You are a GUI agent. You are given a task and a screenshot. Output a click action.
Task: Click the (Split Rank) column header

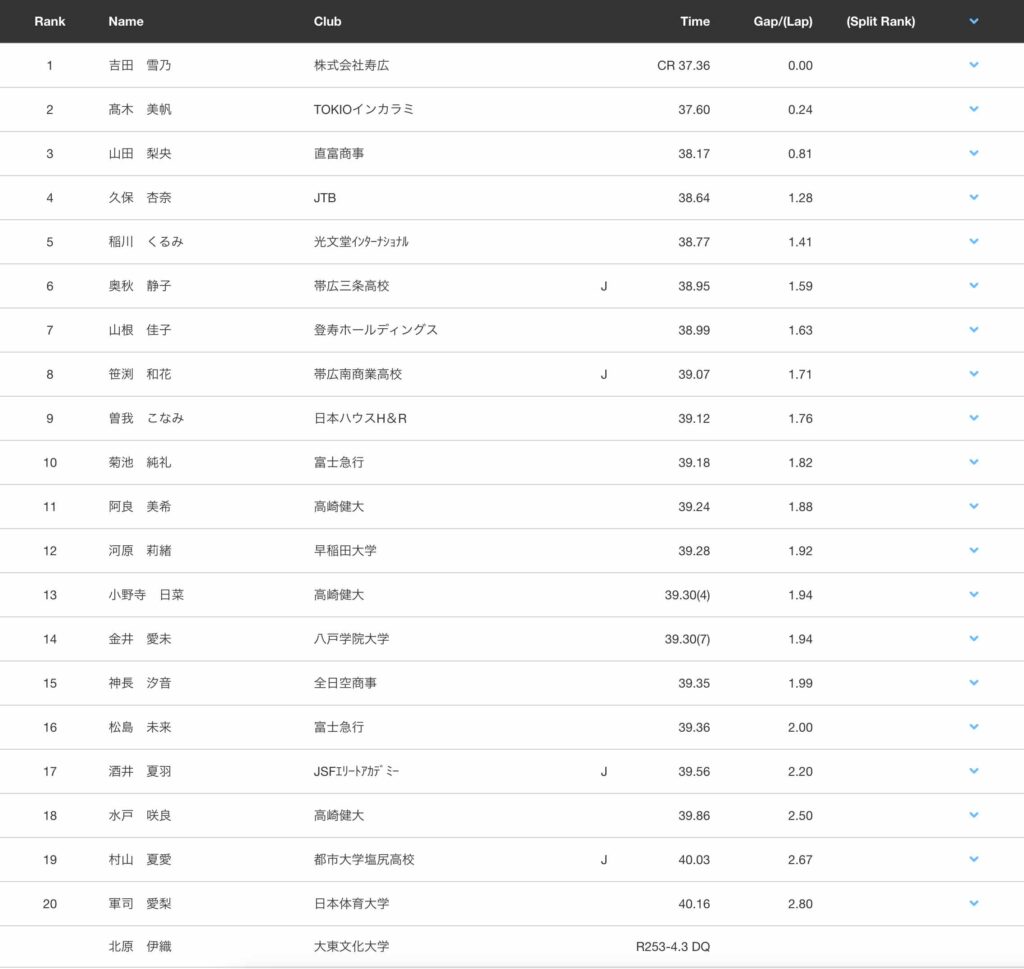(x=880, y=21)
